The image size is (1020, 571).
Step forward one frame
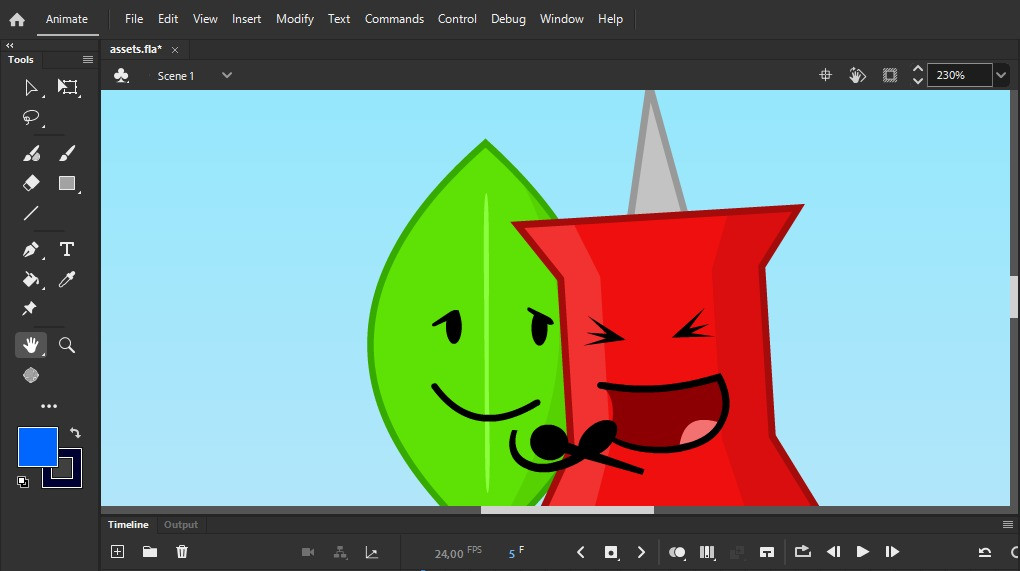tap(892, 551)
